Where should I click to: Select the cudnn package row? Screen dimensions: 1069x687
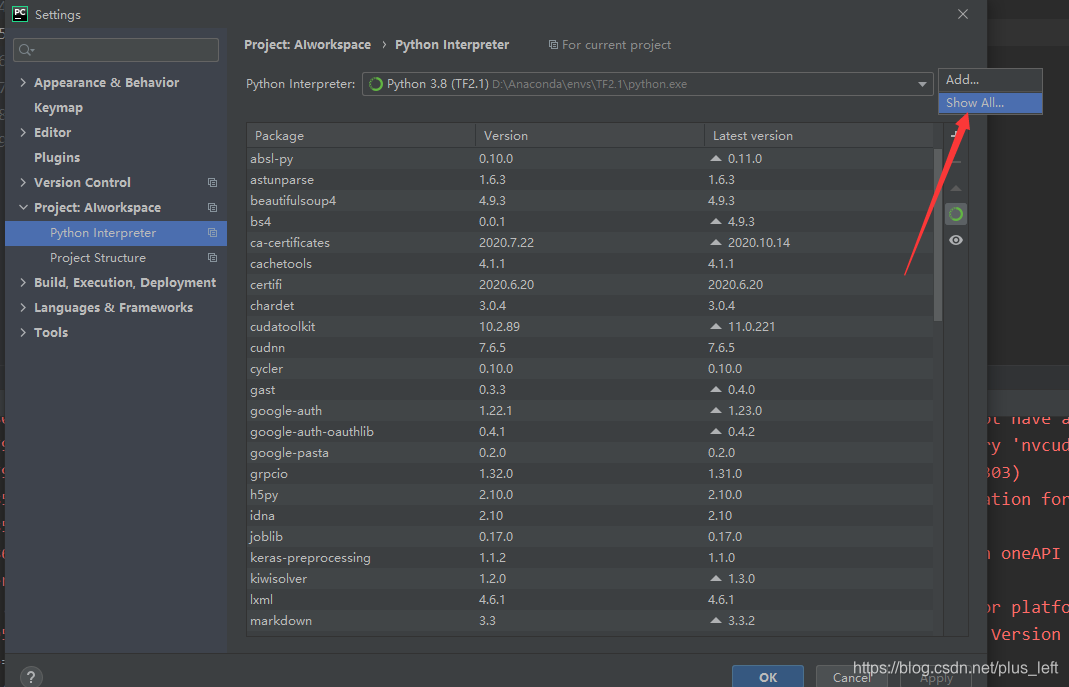590,348
